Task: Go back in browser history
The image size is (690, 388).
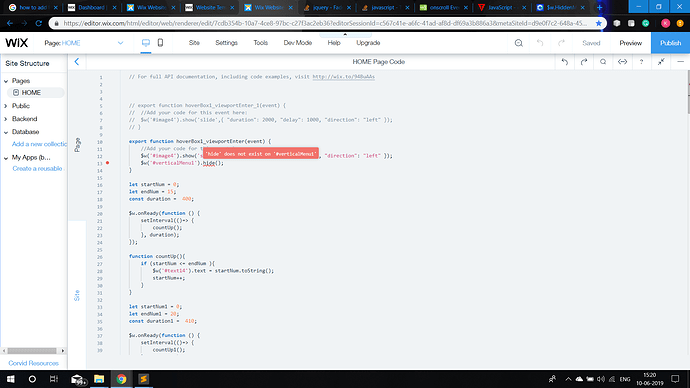Action: click(x=10, y=23)
